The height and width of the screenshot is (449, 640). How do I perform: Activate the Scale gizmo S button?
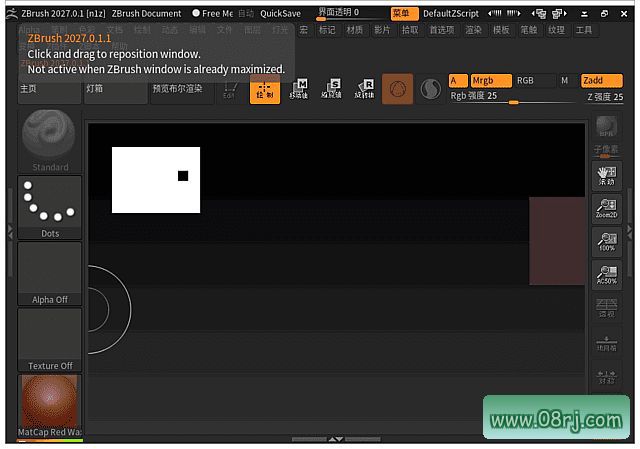pos(331,89)
